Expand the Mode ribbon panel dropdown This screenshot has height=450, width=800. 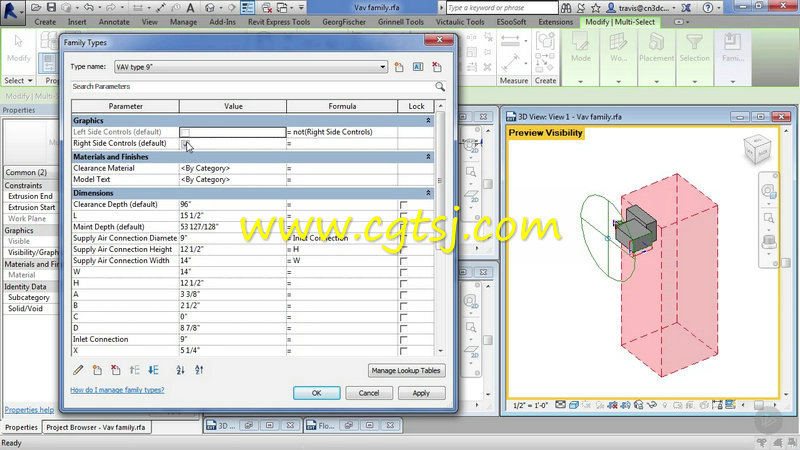point(581,82)
